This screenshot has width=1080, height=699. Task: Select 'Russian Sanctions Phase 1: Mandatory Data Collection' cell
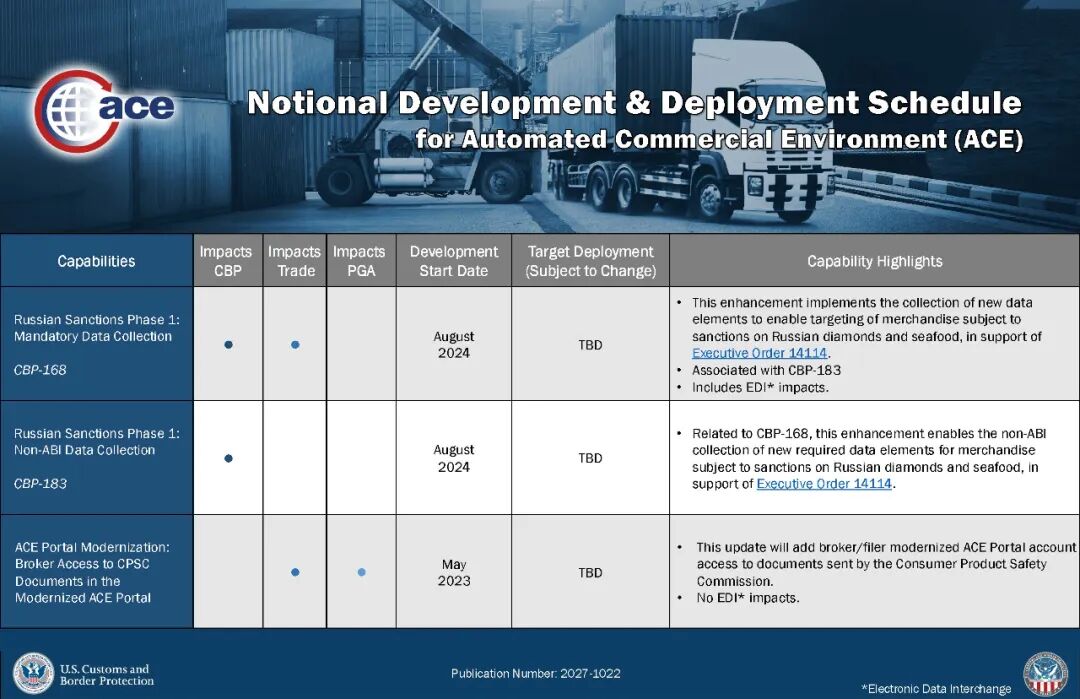tap(96, 344)
